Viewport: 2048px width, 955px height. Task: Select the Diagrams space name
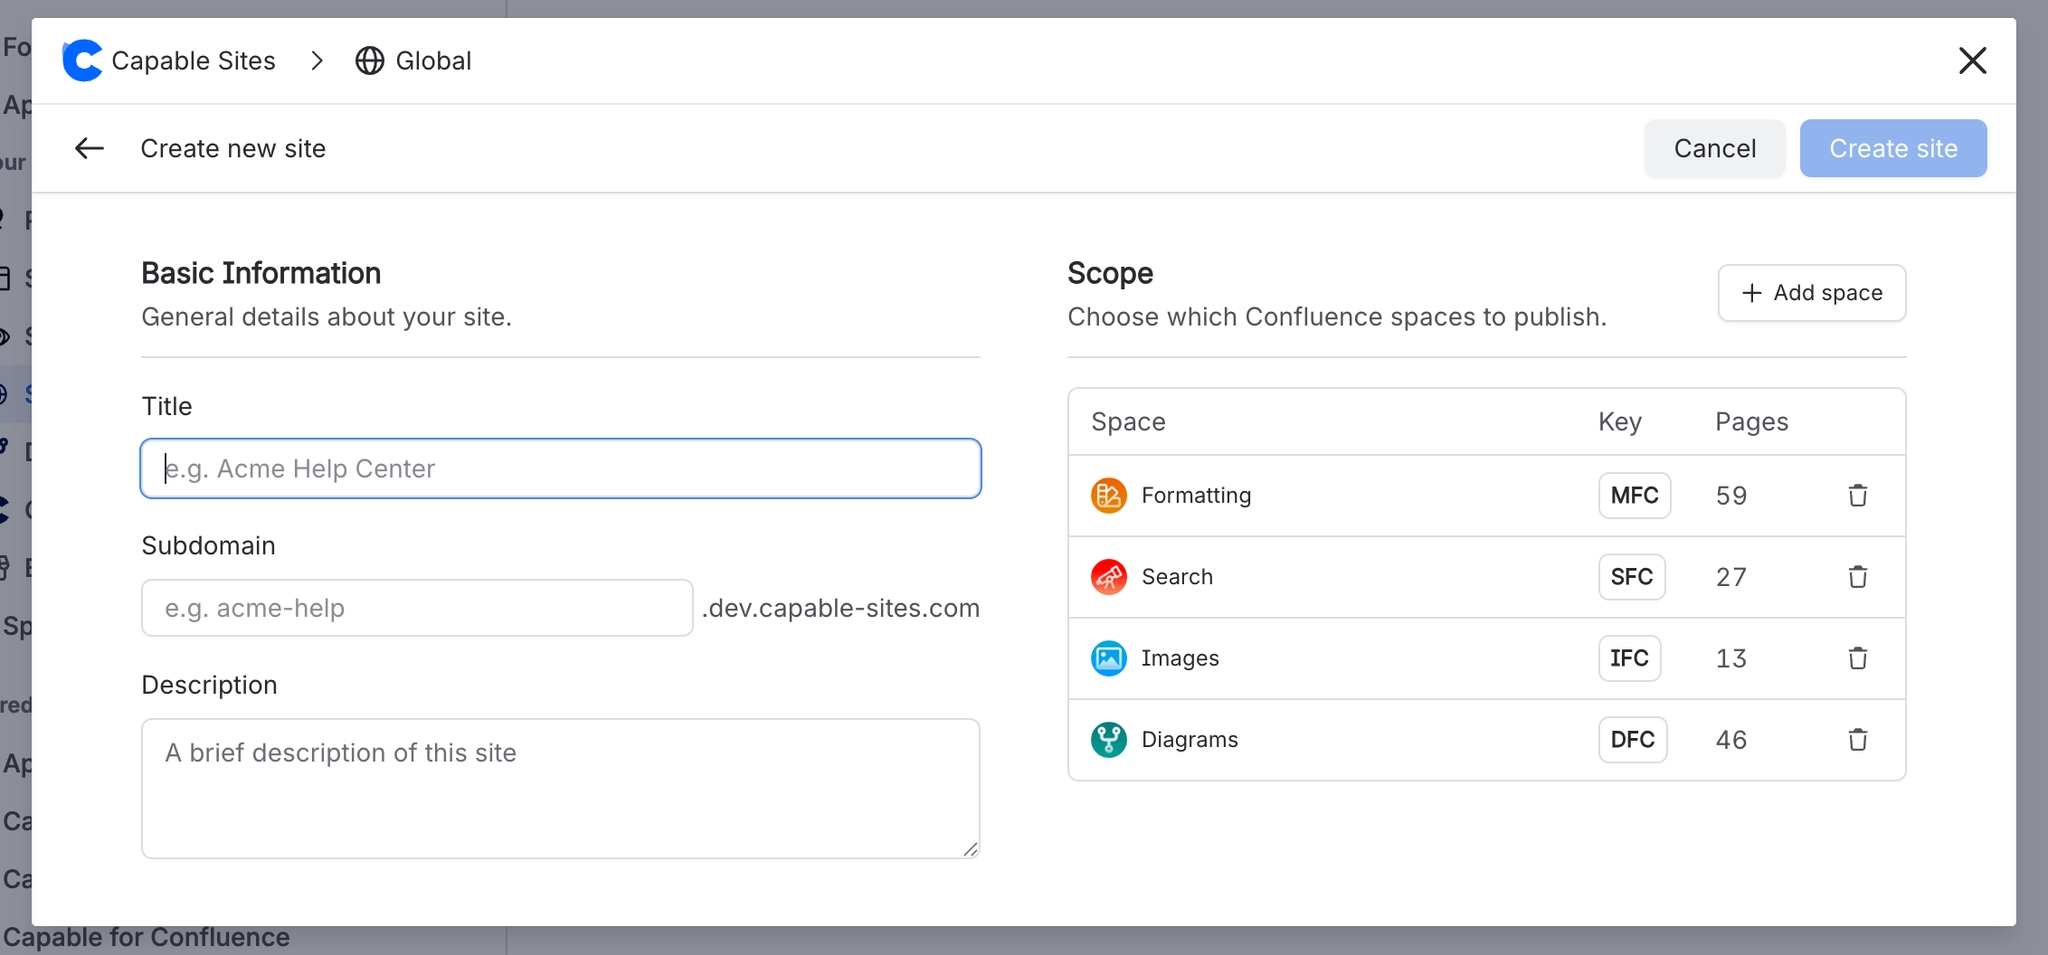click(x=1190, y=740)
